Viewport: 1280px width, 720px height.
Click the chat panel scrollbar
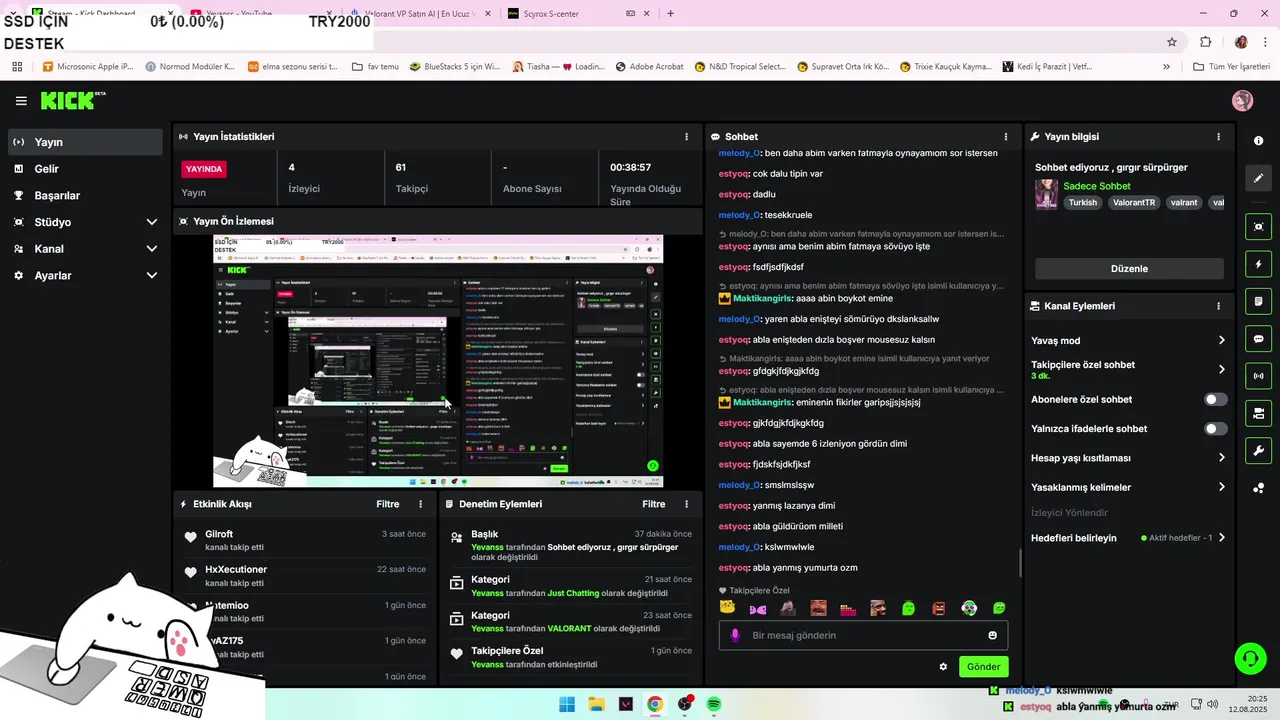[x=1019, y=563]
